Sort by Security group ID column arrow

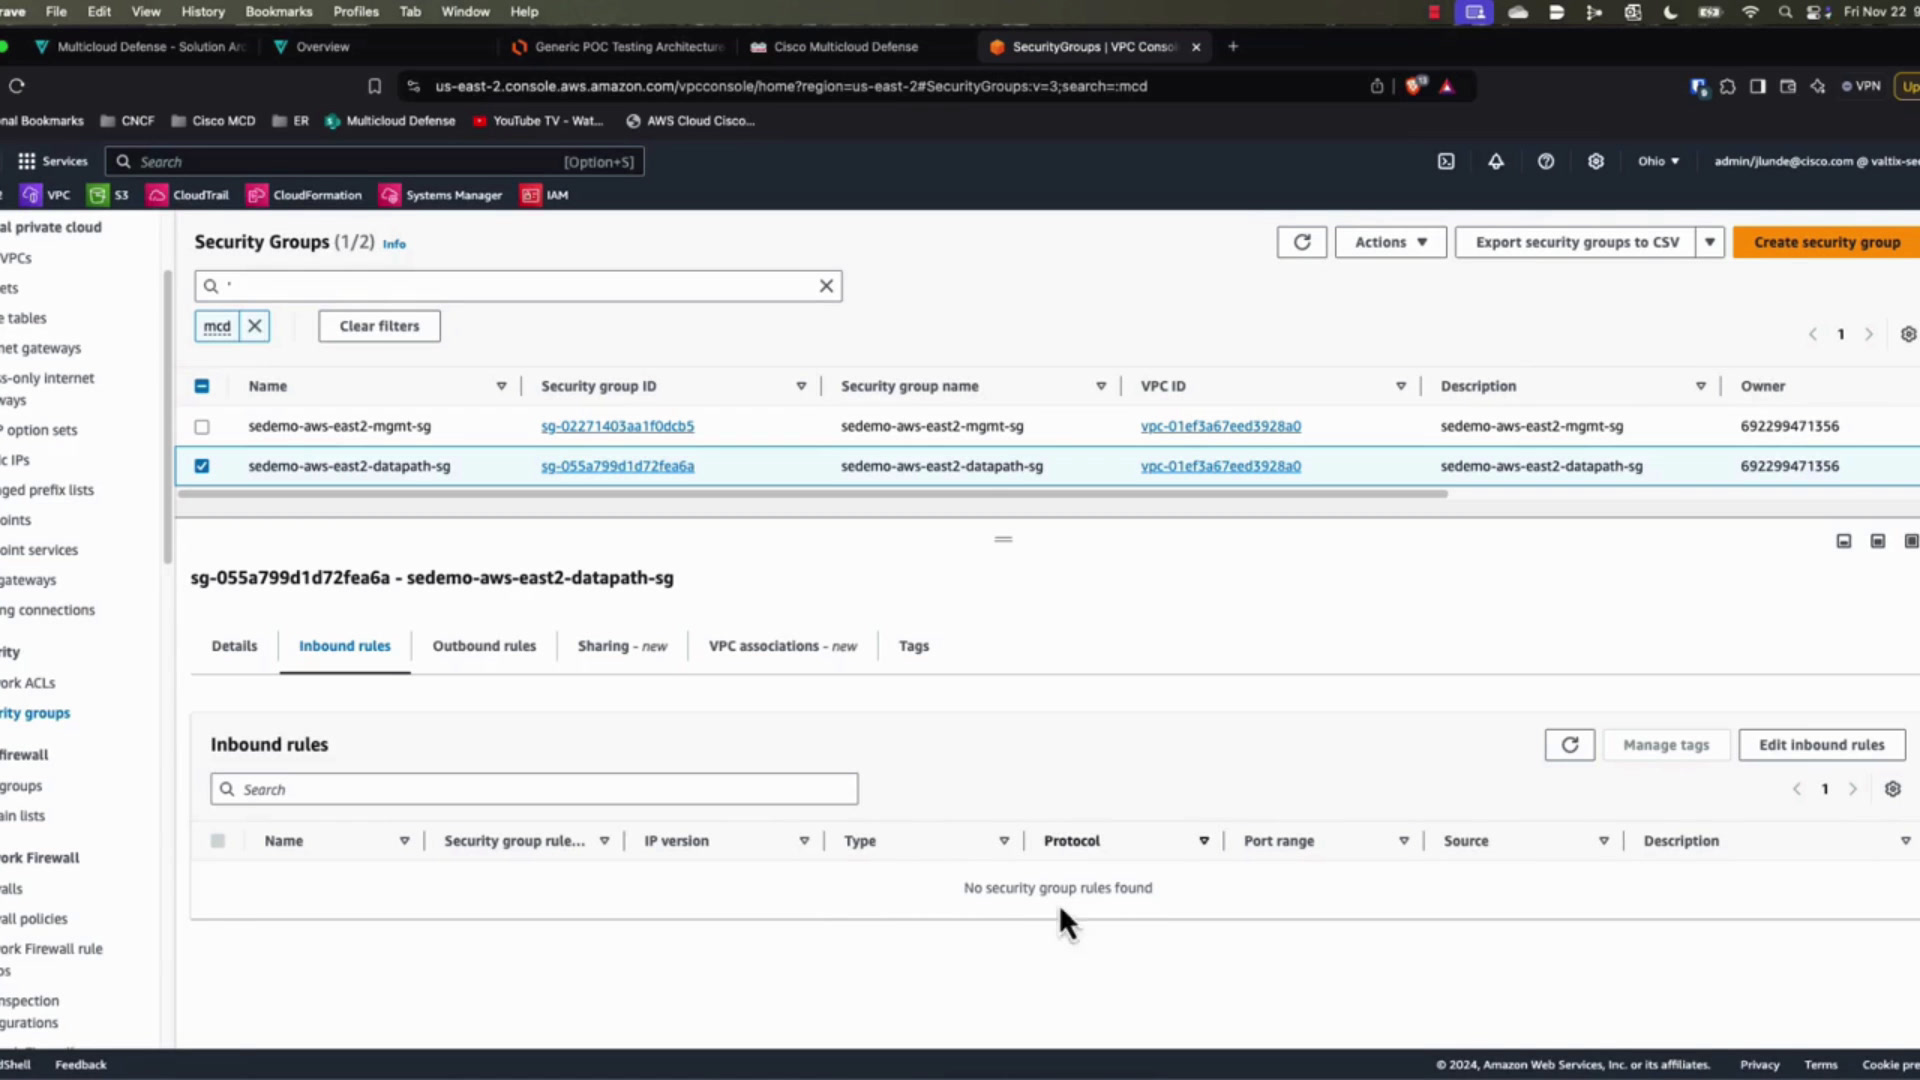point(801,386)
